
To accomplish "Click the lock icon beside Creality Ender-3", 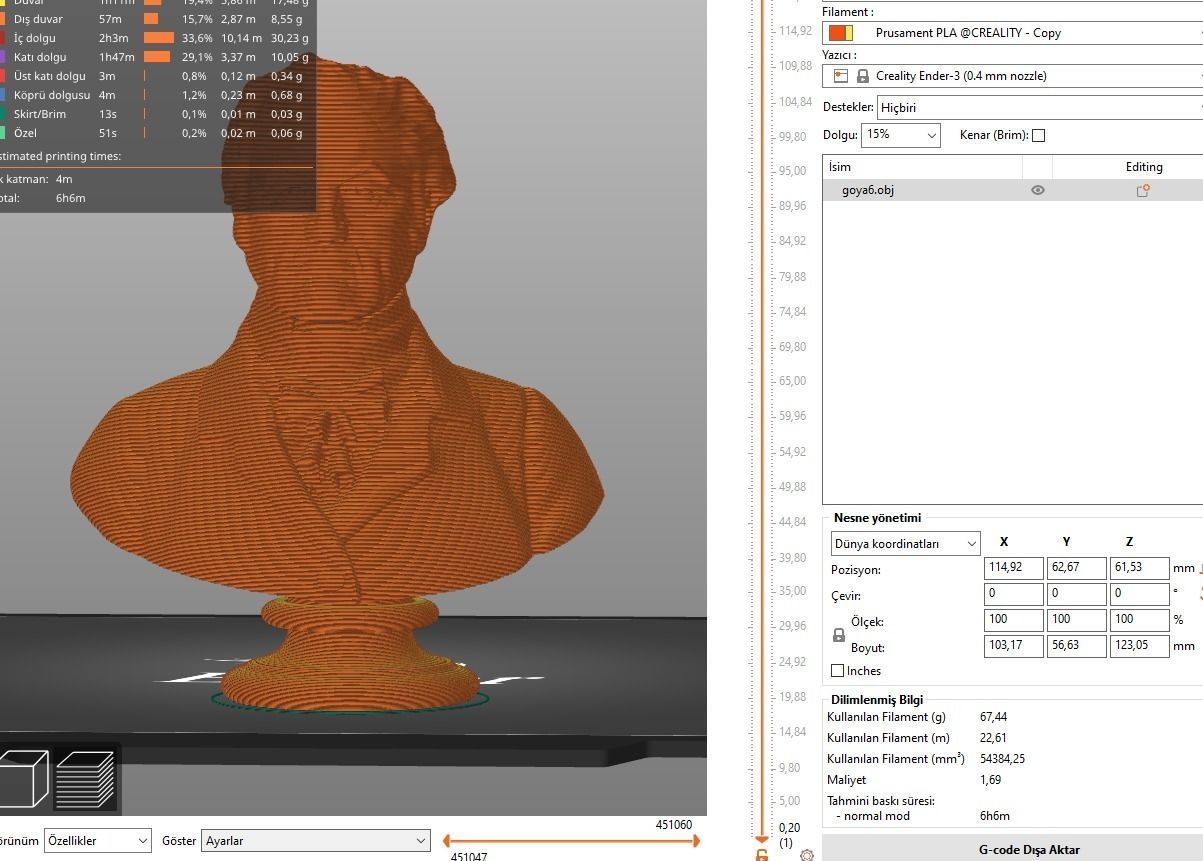I will [863, 76].
